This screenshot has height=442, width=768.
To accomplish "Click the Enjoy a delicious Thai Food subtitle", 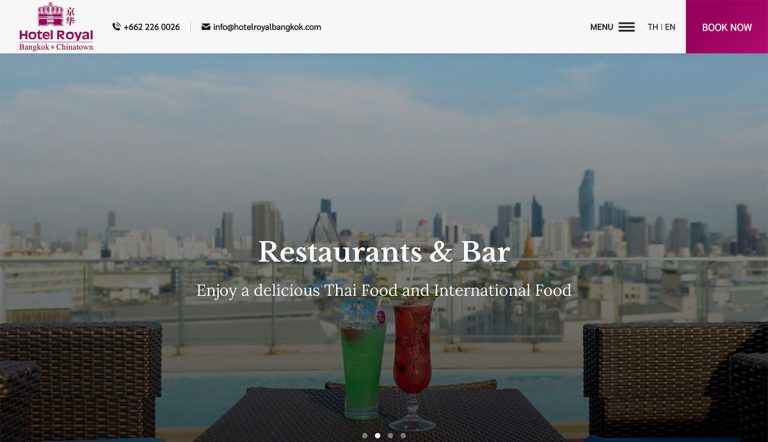I will tap(384, 290).
